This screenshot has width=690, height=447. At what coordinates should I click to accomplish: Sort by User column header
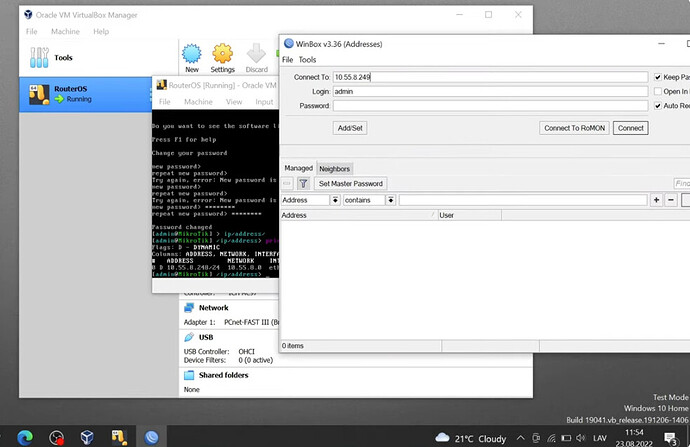point(470,215)
